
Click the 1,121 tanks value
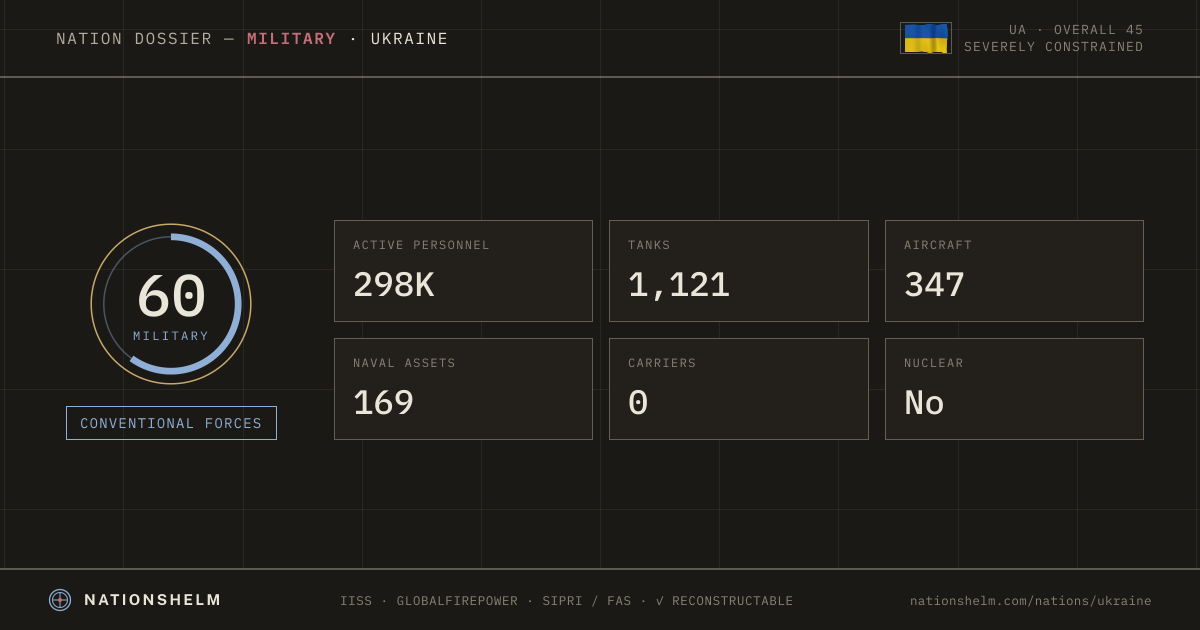tap(679, 285)
